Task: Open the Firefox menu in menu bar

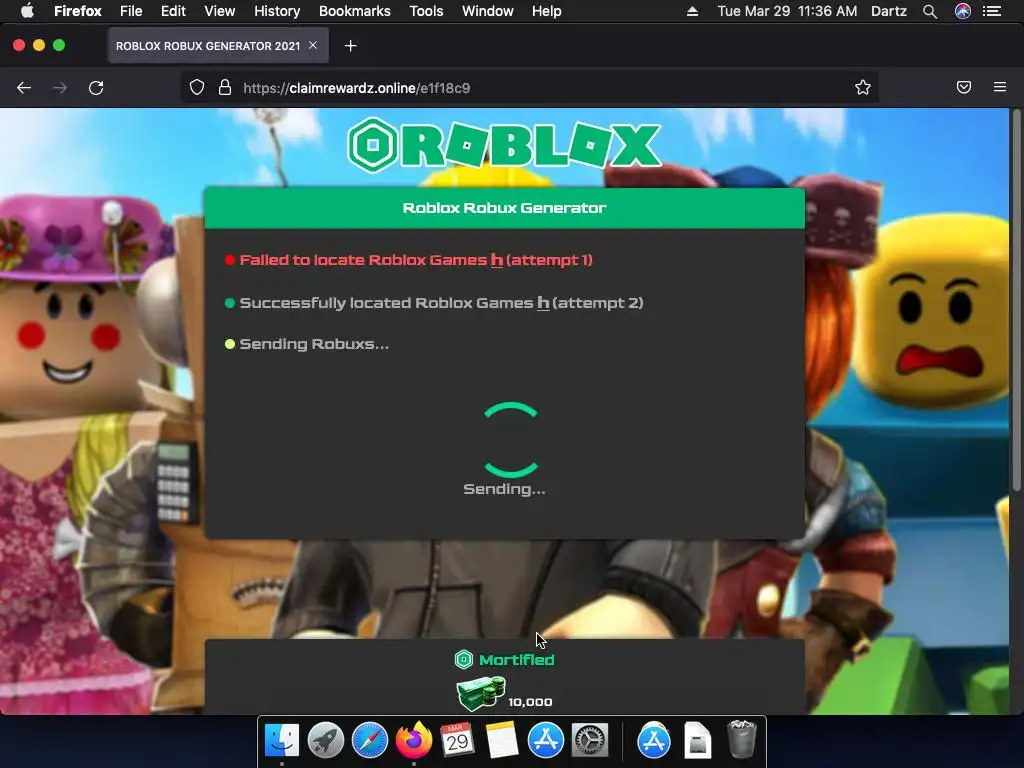Action: (78, 11)
